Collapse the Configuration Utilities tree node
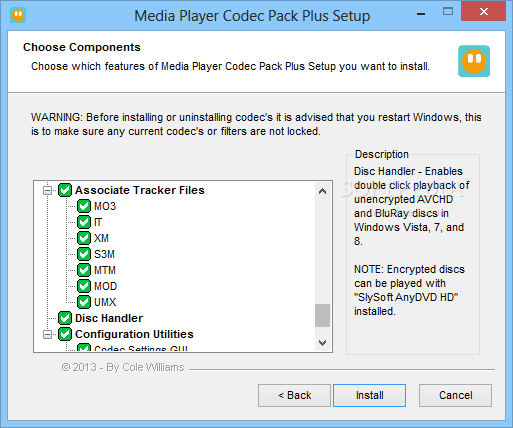Image resolution: width=513 pixels, height=428 pixels. point(48,334)
